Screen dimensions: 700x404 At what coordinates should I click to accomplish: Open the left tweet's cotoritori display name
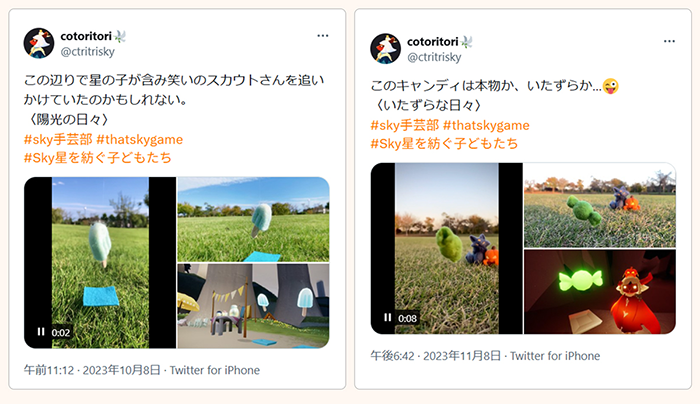coord(86,36)
